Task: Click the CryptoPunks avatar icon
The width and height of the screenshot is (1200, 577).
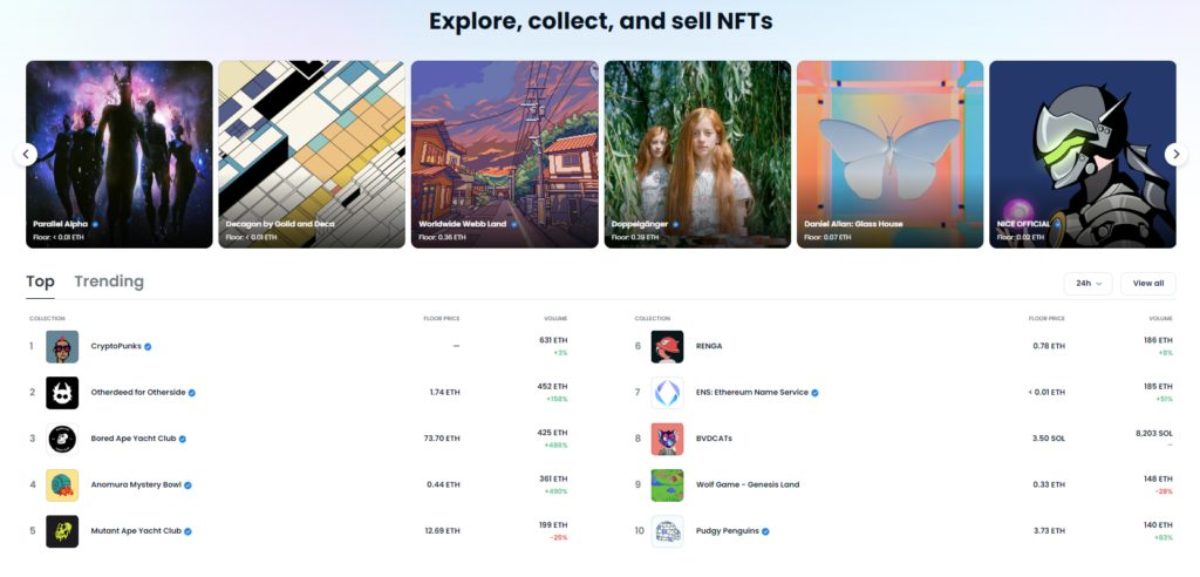Action: pyautogui.click(x=62, y=346)
